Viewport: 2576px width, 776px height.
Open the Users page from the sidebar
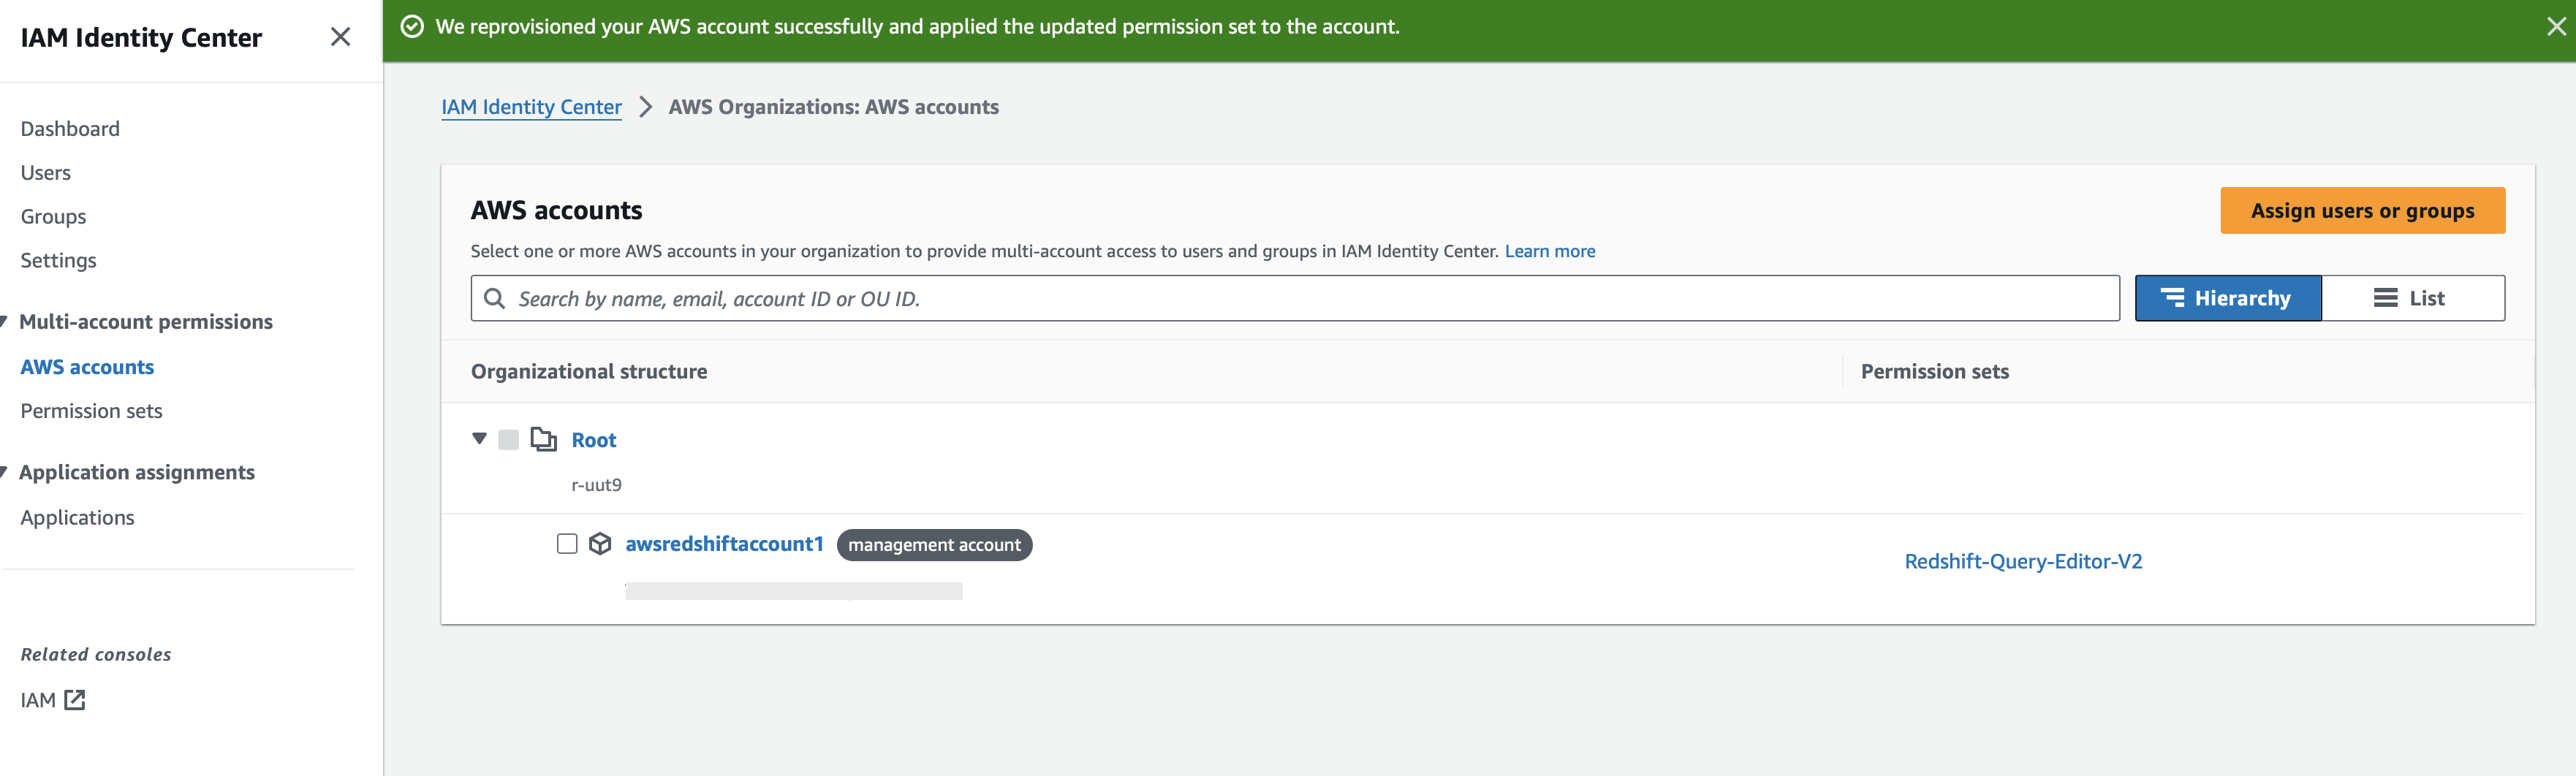pos(45,172)
